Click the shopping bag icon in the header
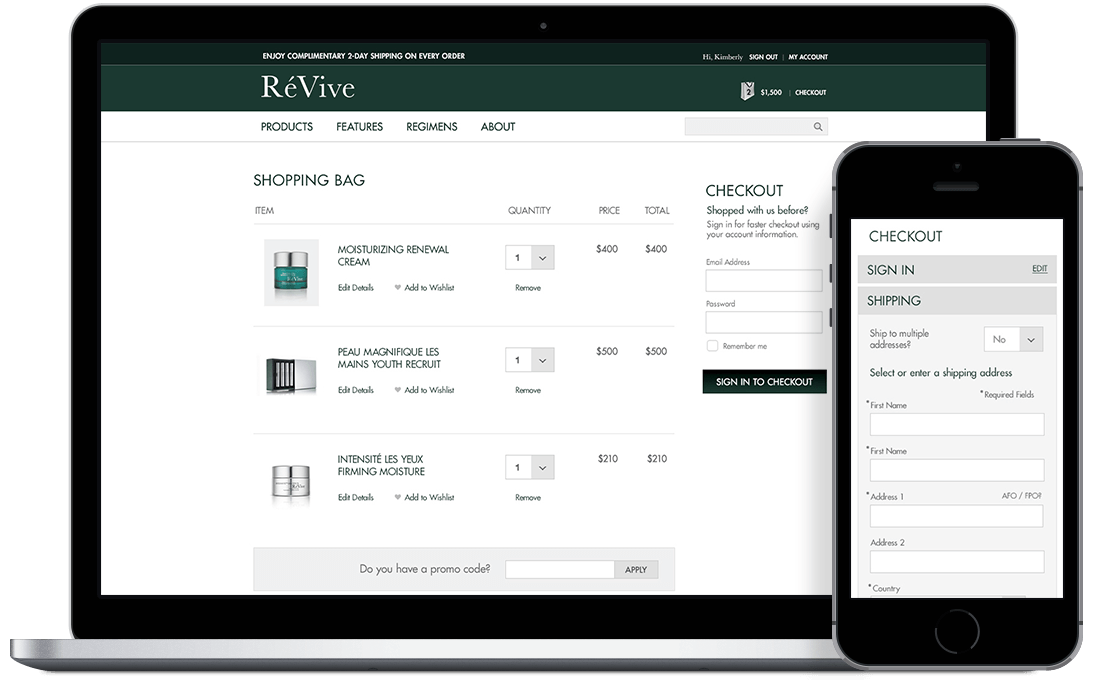Viewport: 1100px width, 682px height. tap(747, 91)
